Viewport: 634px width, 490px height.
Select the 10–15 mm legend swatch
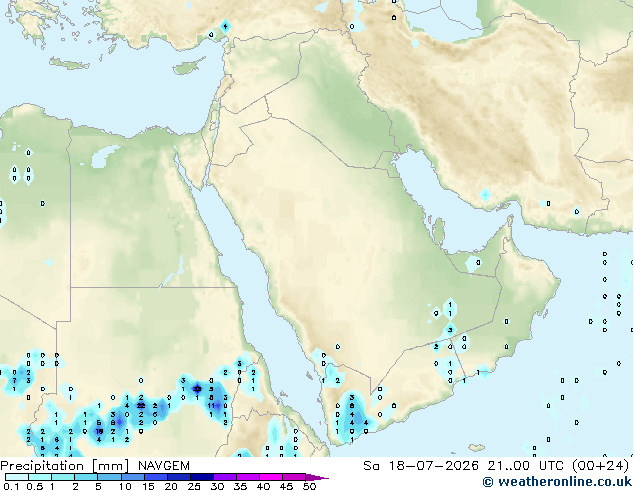(132, 477)
